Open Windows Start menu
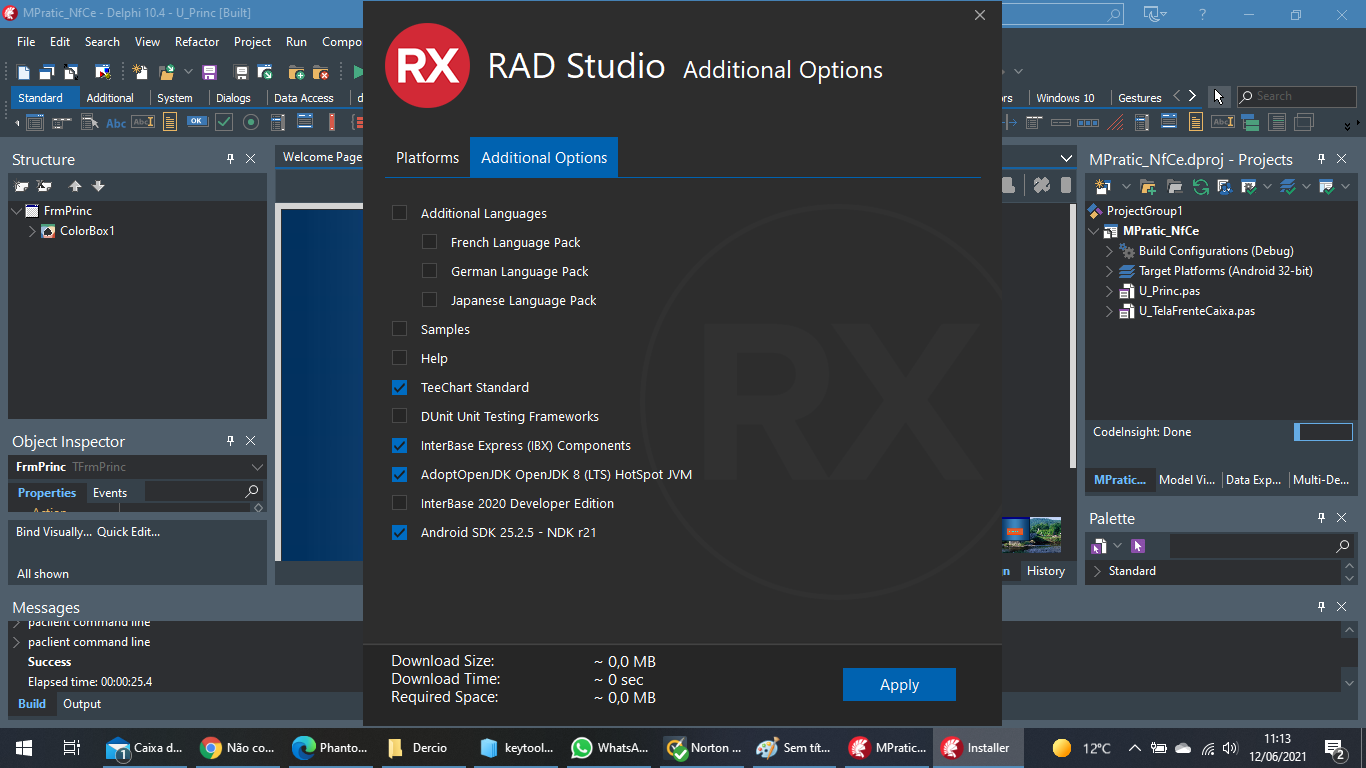The image size is (1366, 768). click(x=24, y=747)
